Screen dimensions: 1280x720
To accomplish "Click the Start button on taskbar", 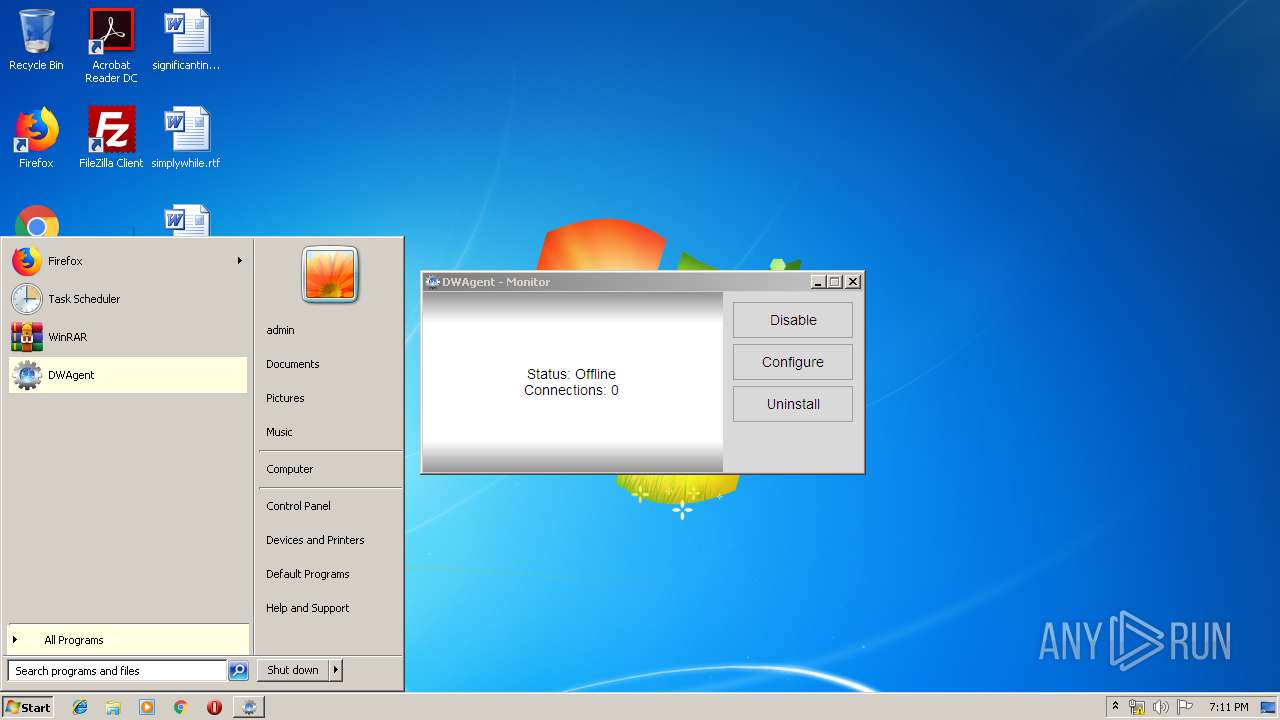I will pos(28,707).
